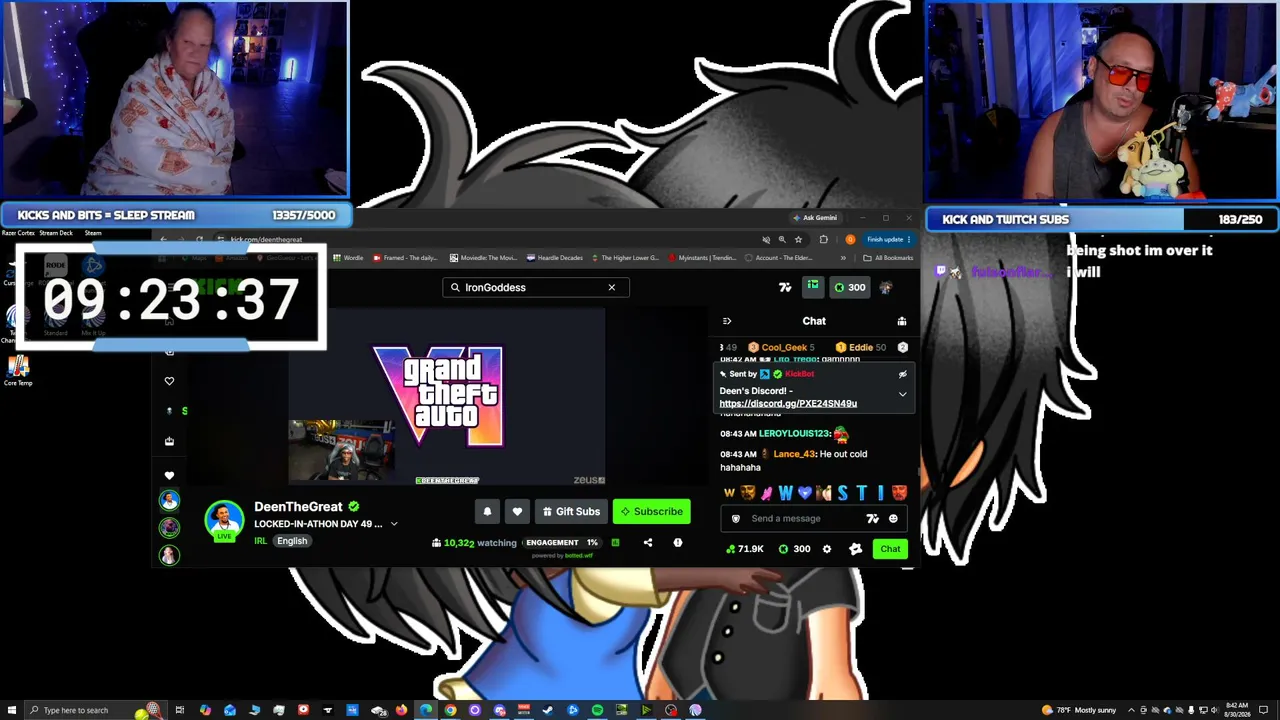1280x720 pixels.
Task: Click Lance_43 username in chat
Action: pyautogui.click(x=794, y=454)
